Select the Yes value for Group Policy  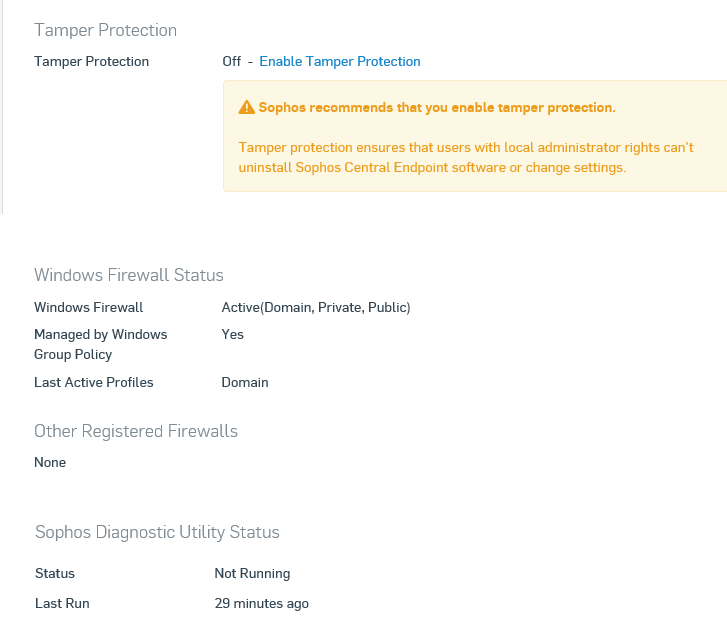pyautogui.click(x=232, y=334)
